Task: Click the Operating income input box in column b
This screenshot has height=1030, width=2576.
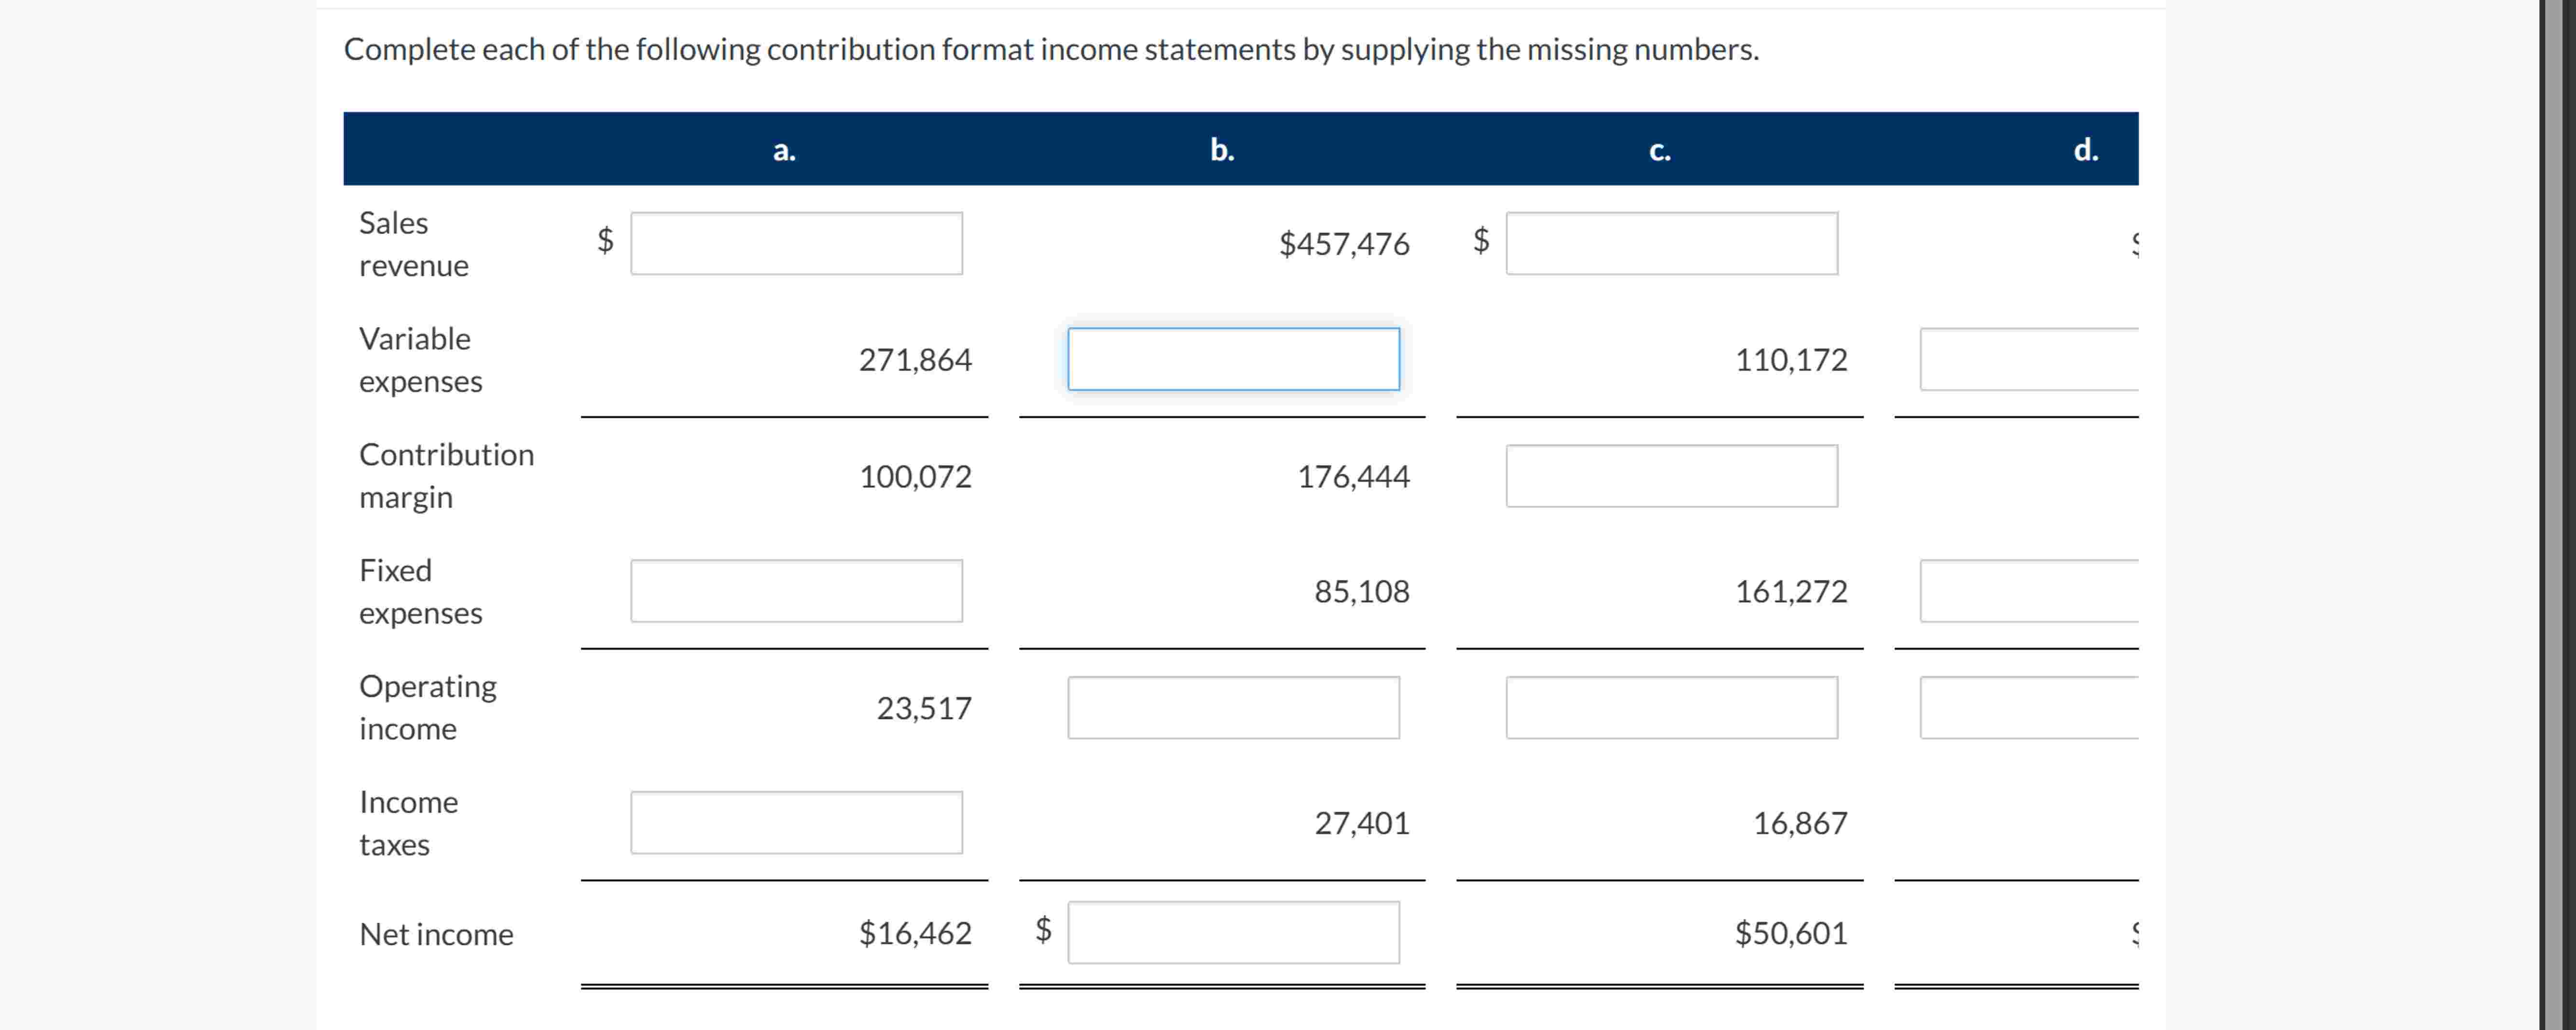Action: tap(1234, 708)
